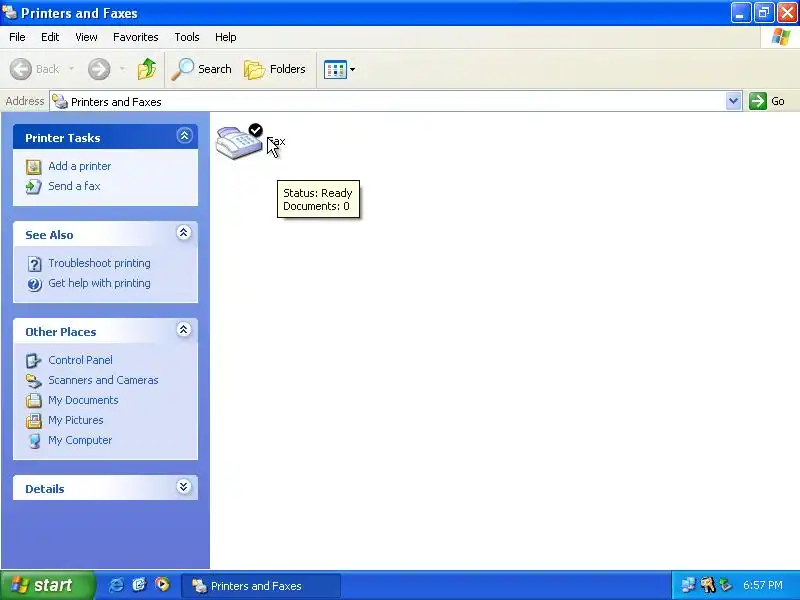Click the Go button
This screenshot has height=600, width=800.
767,101
